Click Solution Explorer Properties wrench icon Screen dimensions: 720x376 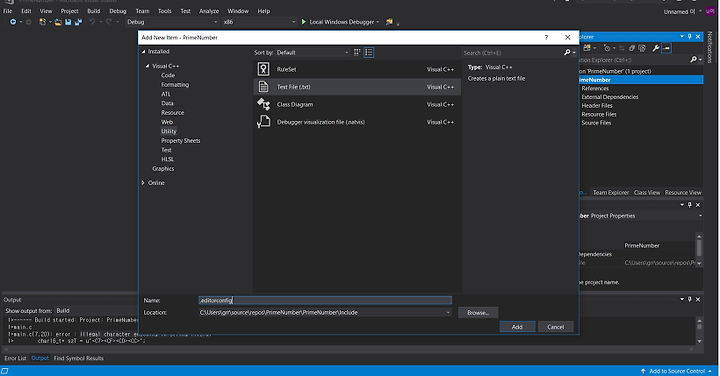656,48
